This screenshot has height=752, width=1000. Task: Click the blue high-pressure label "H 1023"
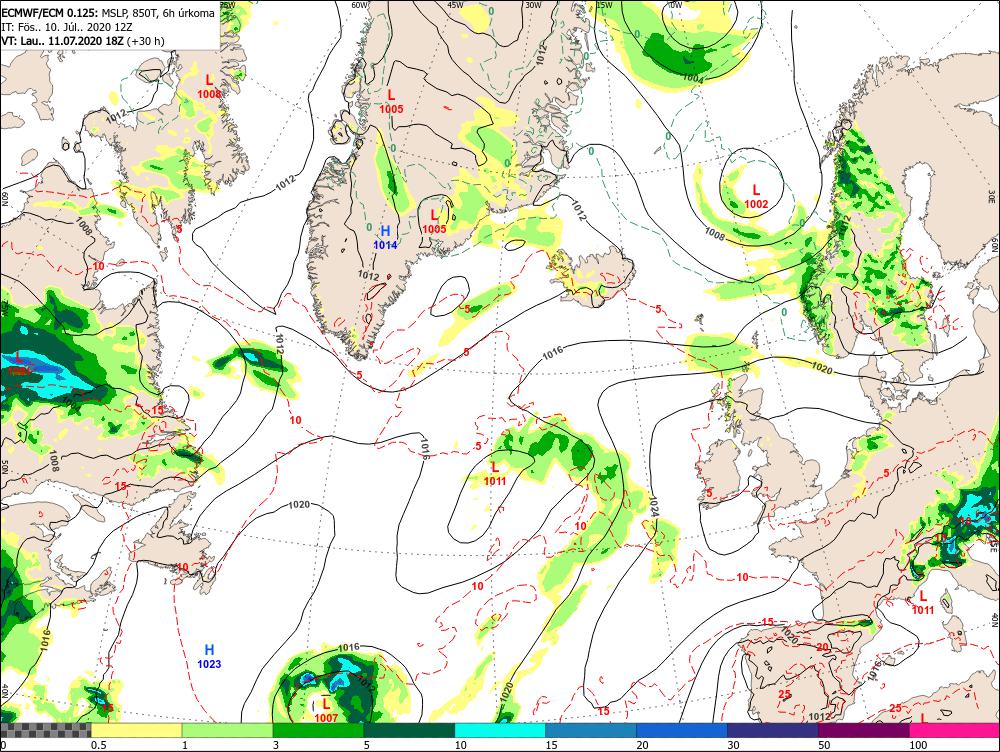click(209, 656)
